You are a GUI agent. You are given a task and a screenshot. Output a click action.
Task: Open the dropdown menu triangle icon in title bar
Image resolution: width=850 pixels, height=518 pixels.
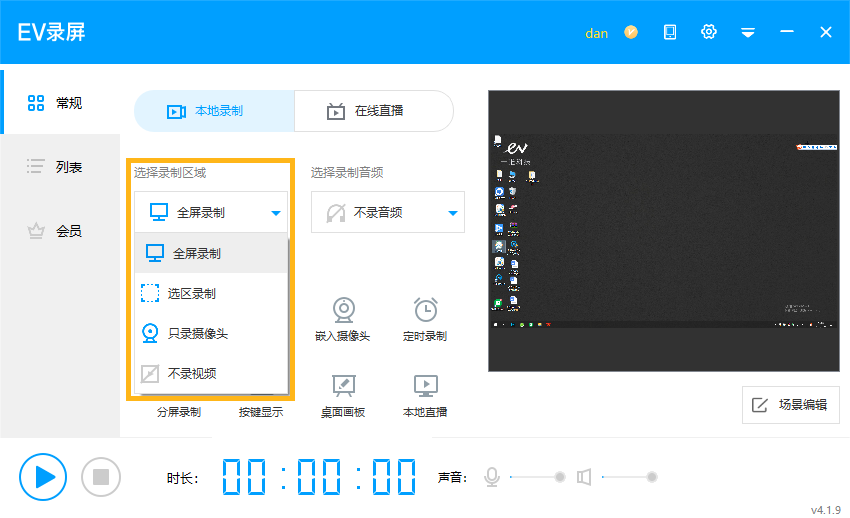click(x=748, y=33)
